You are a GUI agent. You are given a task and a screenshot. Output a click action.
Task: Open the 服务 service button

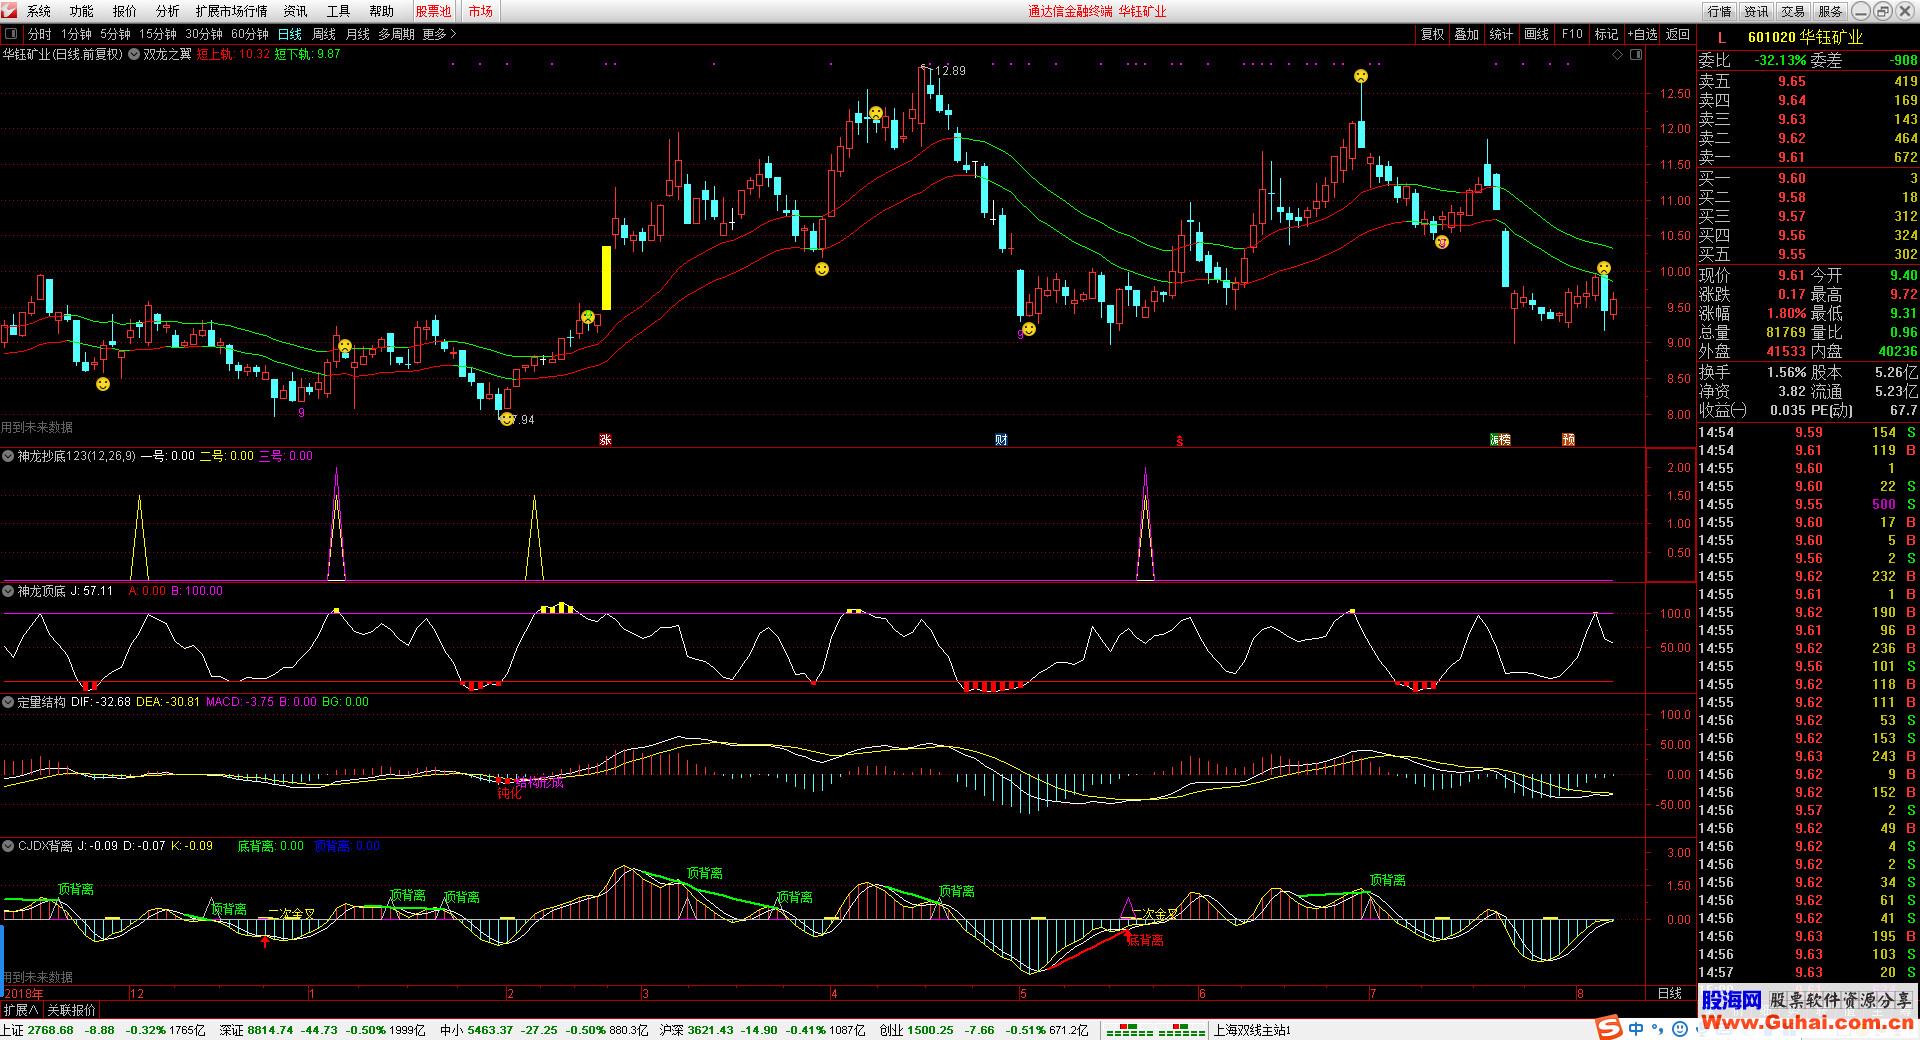[x=1830, y=11]
